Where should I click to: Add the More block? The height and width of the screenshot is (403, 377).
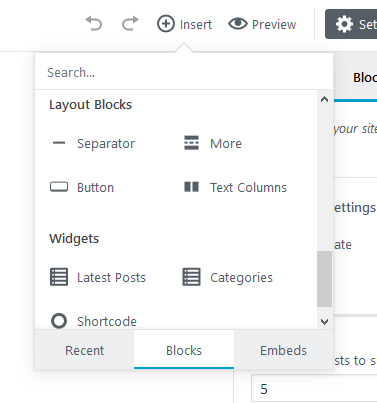pyautogui.click(x=213, y=143)
